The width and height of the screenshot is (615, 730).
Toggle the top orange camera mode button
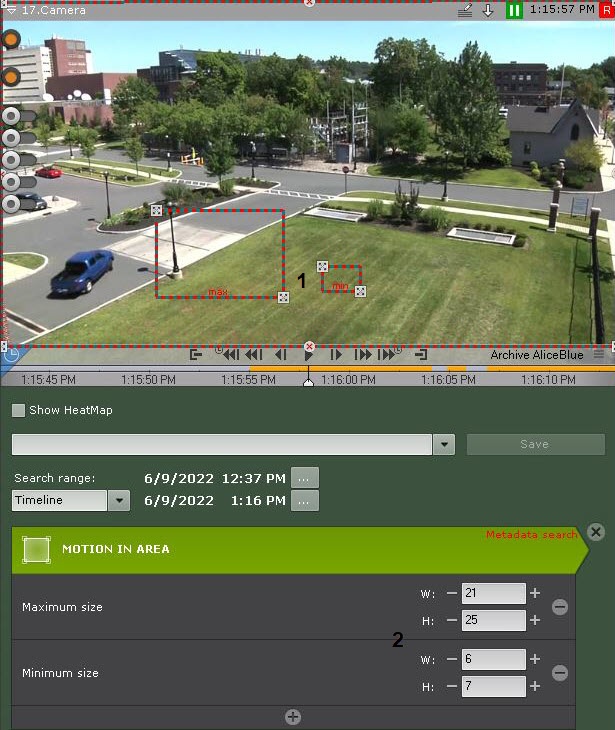(11, 40)
